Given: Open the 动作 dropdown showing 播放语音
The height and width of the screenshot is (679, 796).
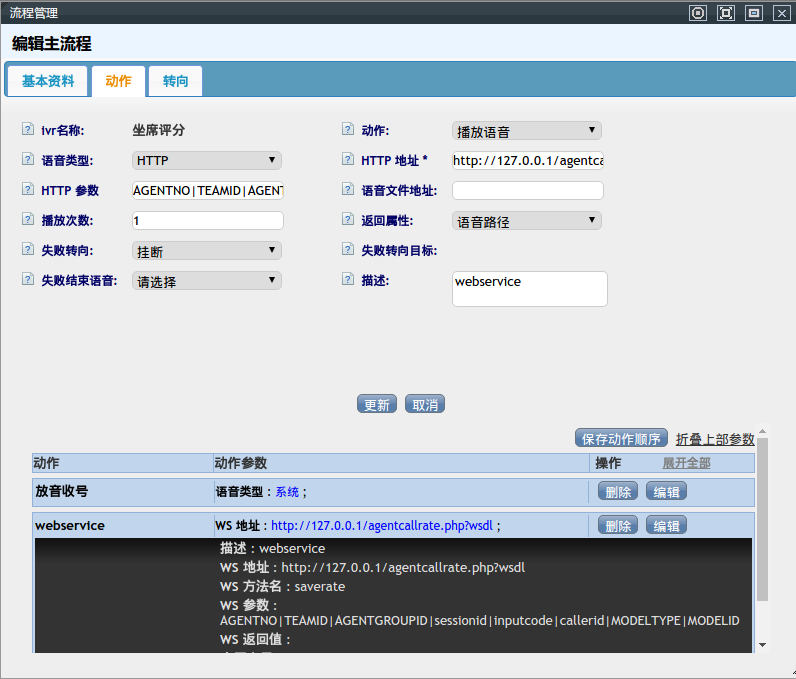Looking at the screenshot, I should (527, 131).
